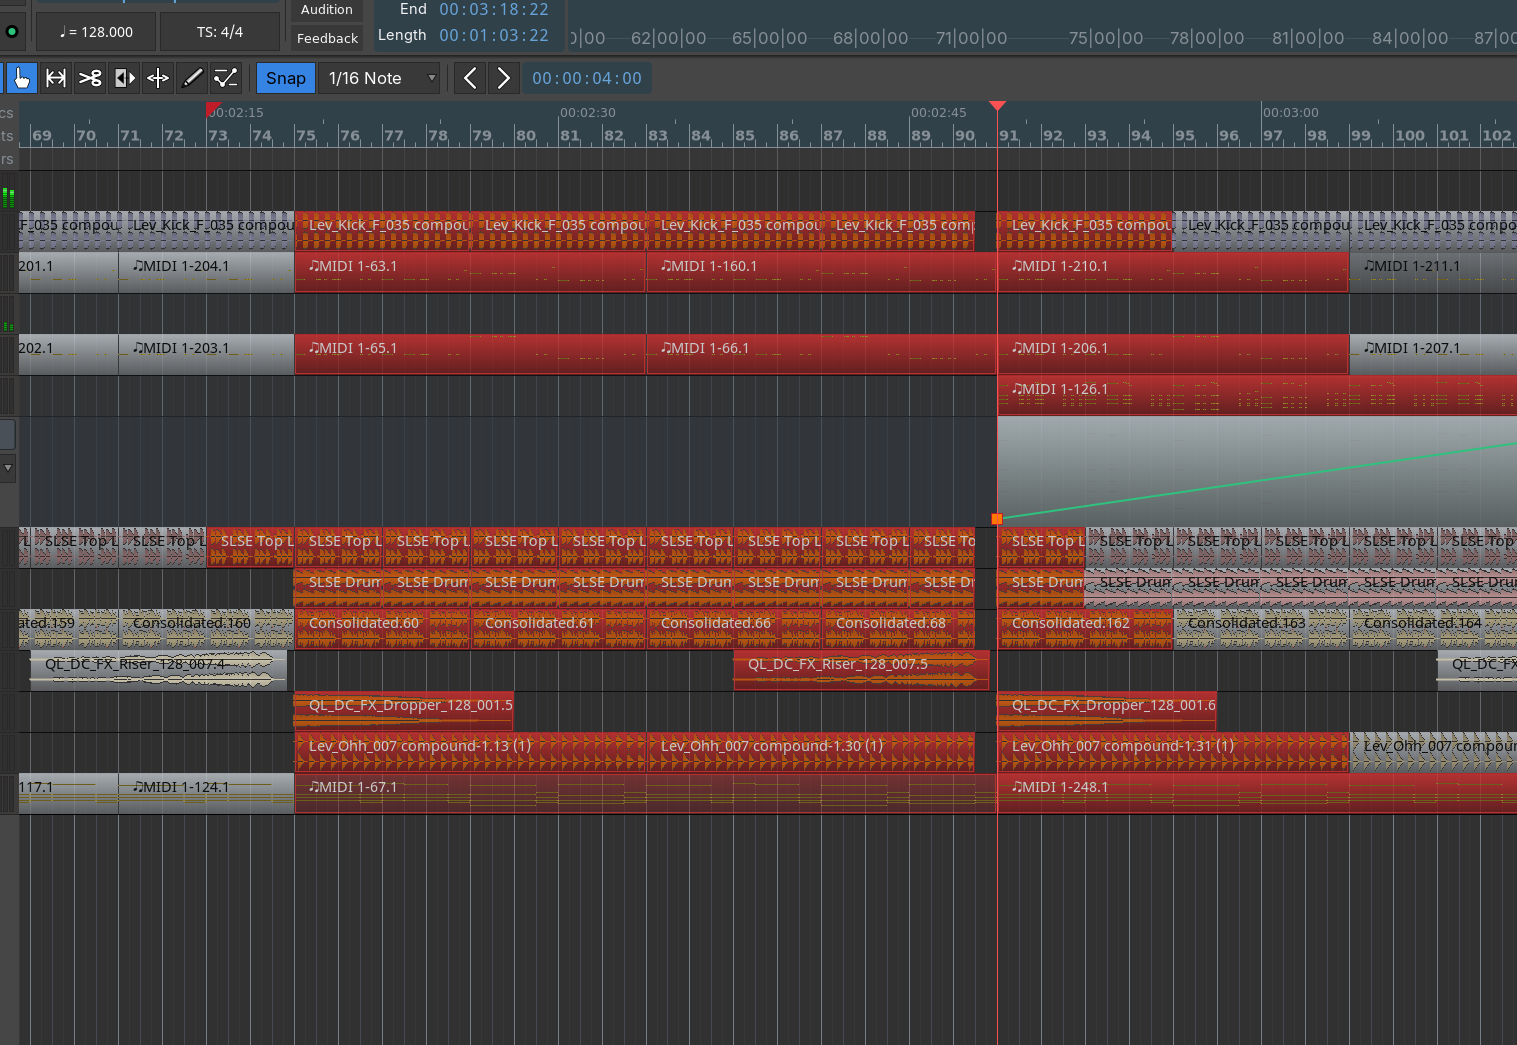Select the Grab (hand) tool
This screenshot has height=1045, width=1517.
coord(22,78)
